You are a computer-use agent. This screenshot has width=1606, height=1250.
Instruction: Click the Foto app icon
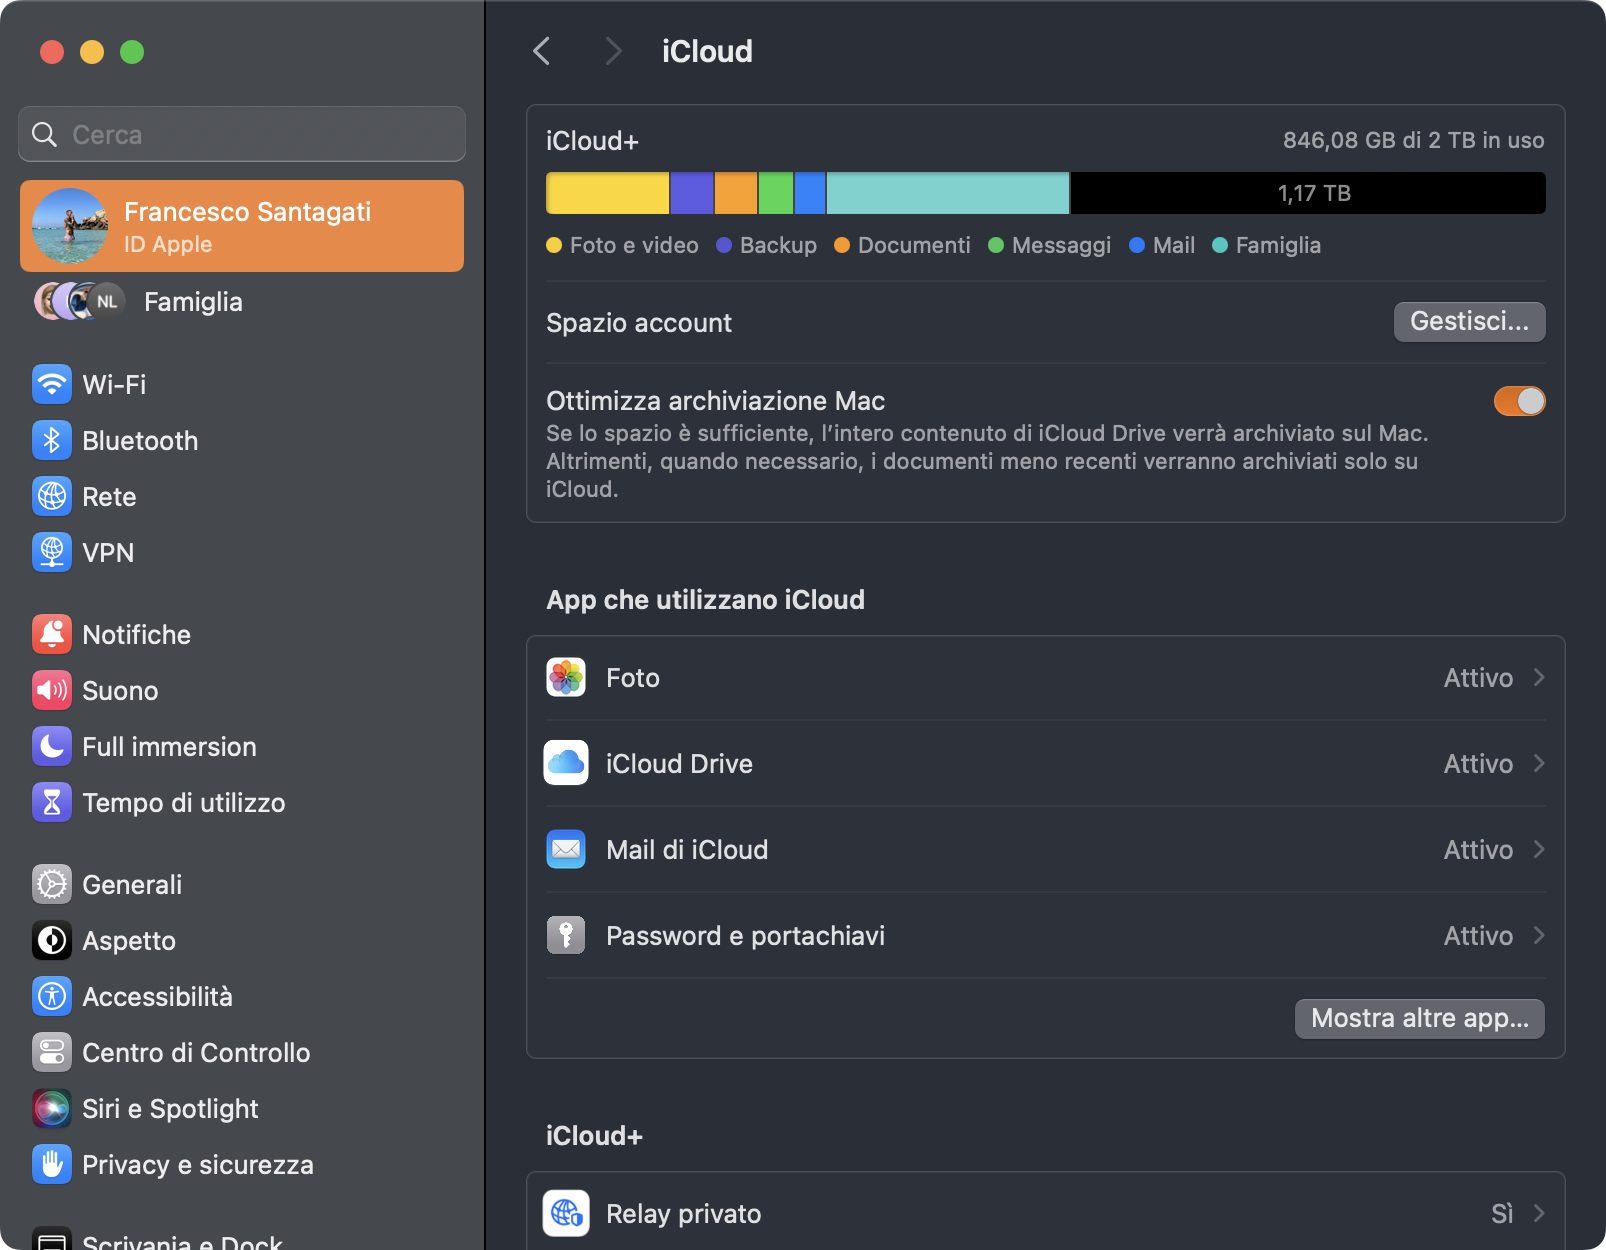click(x=566, y=677)
